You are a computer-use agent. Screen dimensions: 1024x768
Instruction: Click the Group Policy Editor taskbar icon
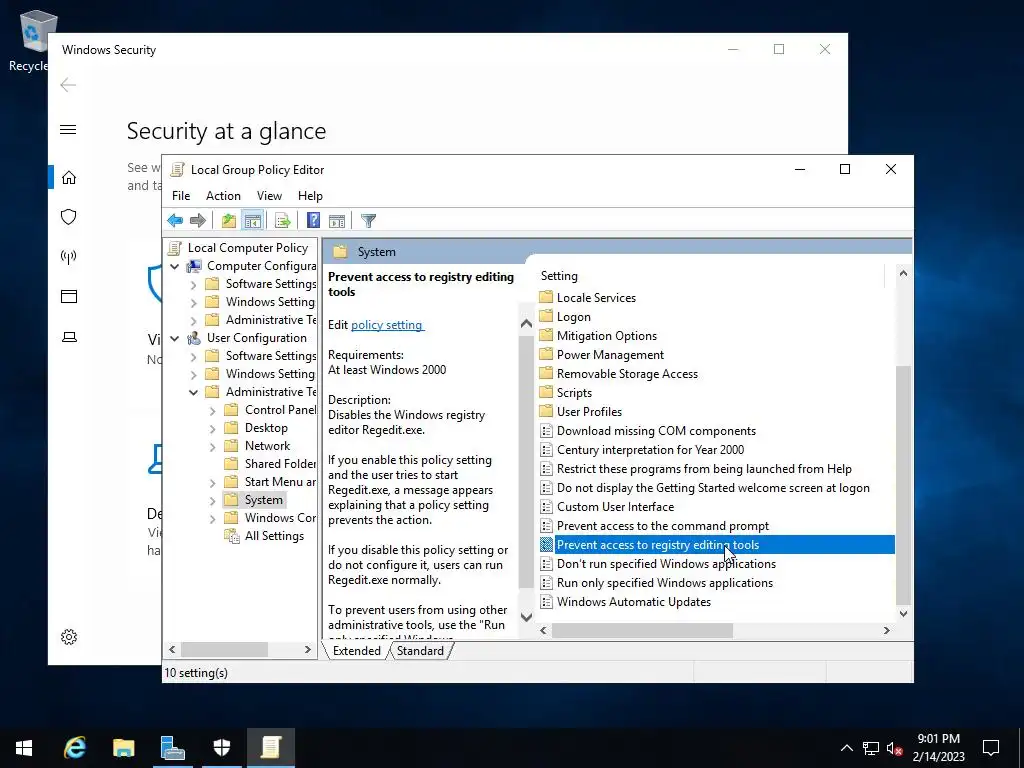[x=270, y=747]
